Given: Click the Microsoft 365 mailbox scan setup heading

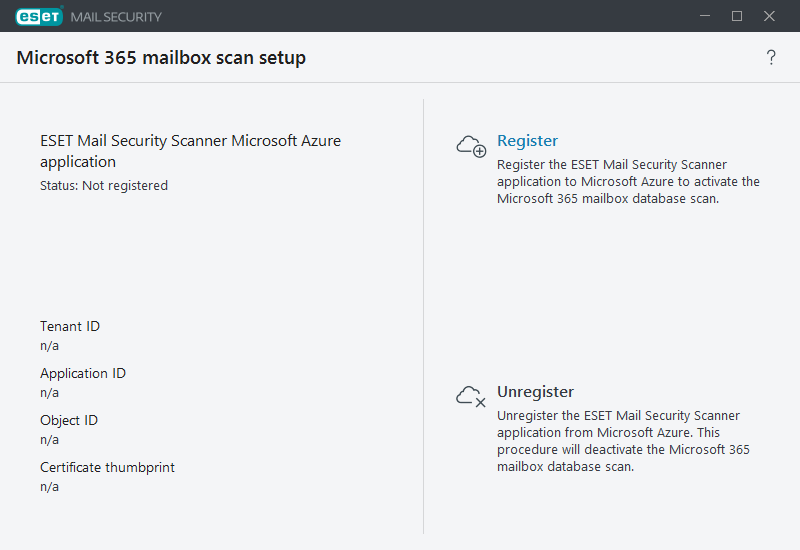Looking at the screenshot, I should (x=161, y=58).
